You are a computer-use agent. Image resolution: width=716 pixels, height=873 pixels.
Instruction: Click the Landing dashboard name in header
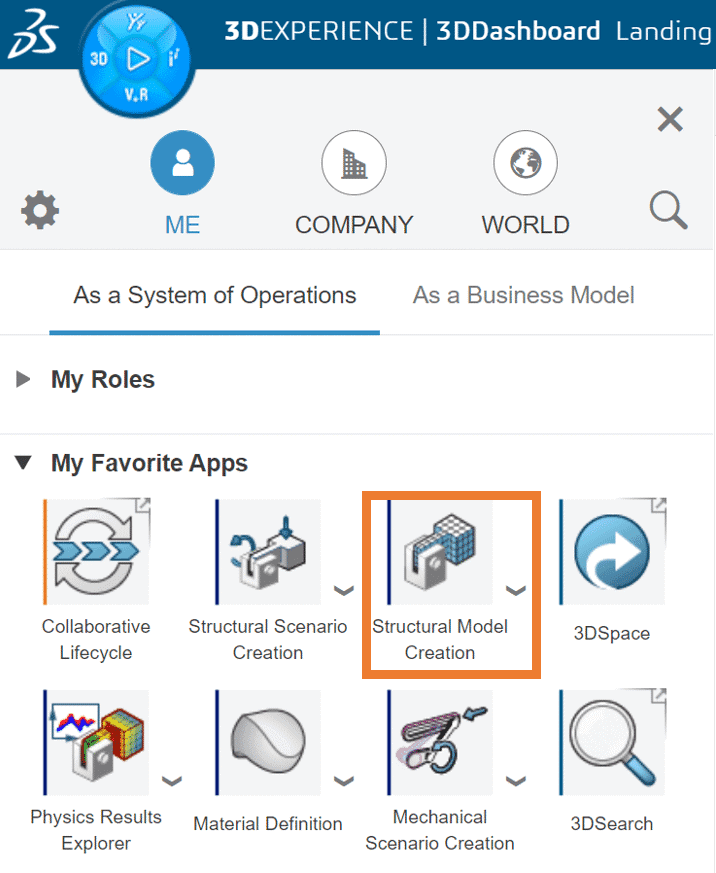pyautogui.click(x=663, y=31)
